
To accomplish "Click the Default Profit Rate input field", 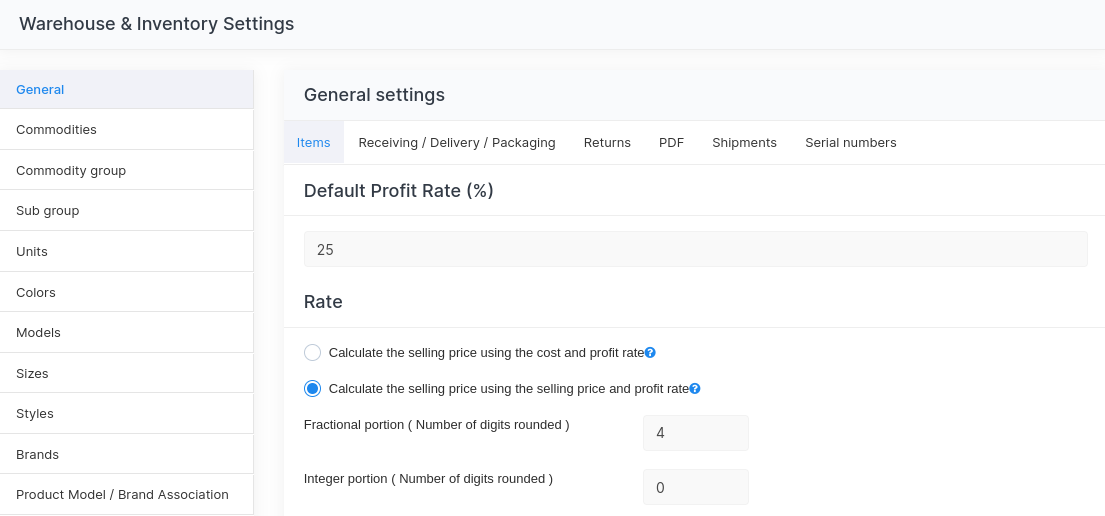I will 695,250.
